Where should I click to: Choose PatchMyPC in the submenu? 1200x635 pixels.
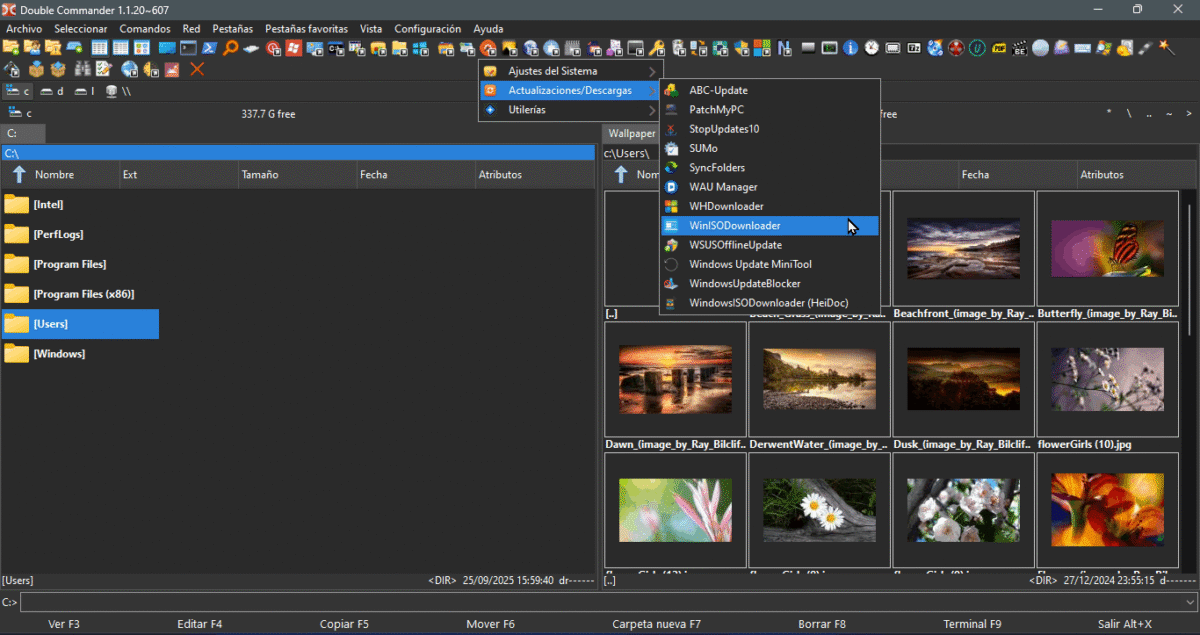[x=716, y=110]
